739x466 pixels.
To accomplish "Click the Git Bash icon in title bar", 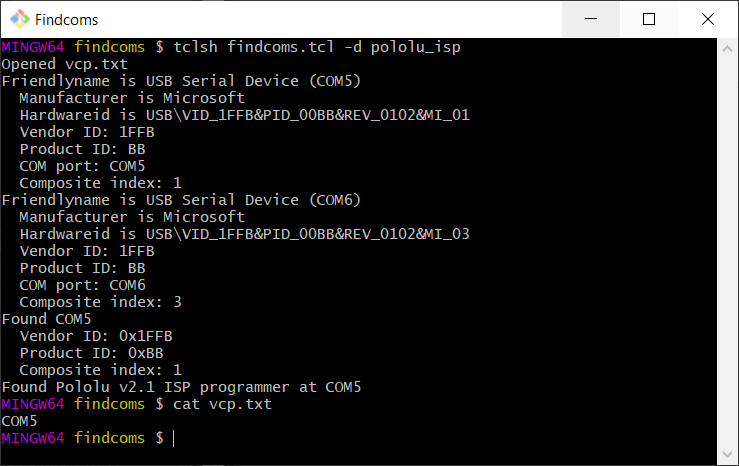I will (17, 19).
